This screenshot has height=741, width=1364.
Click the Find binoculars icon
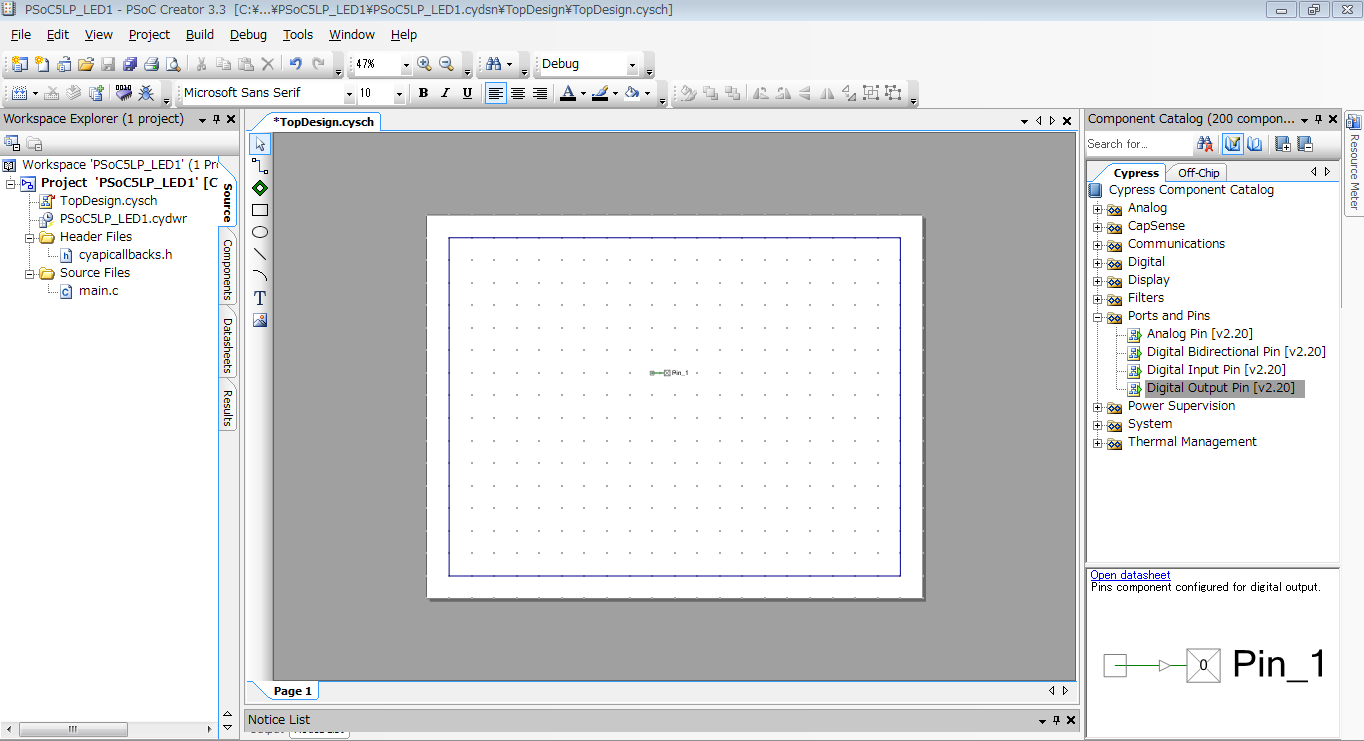click(x=494, y=64)
